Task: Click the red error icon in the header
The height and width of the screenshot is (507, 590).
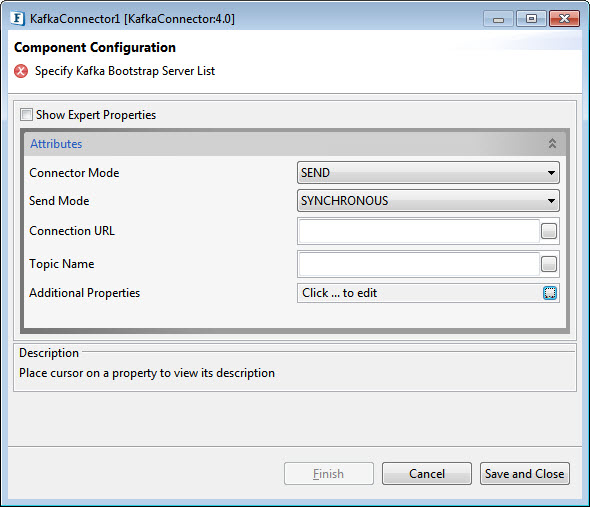Action: [21, 71]
